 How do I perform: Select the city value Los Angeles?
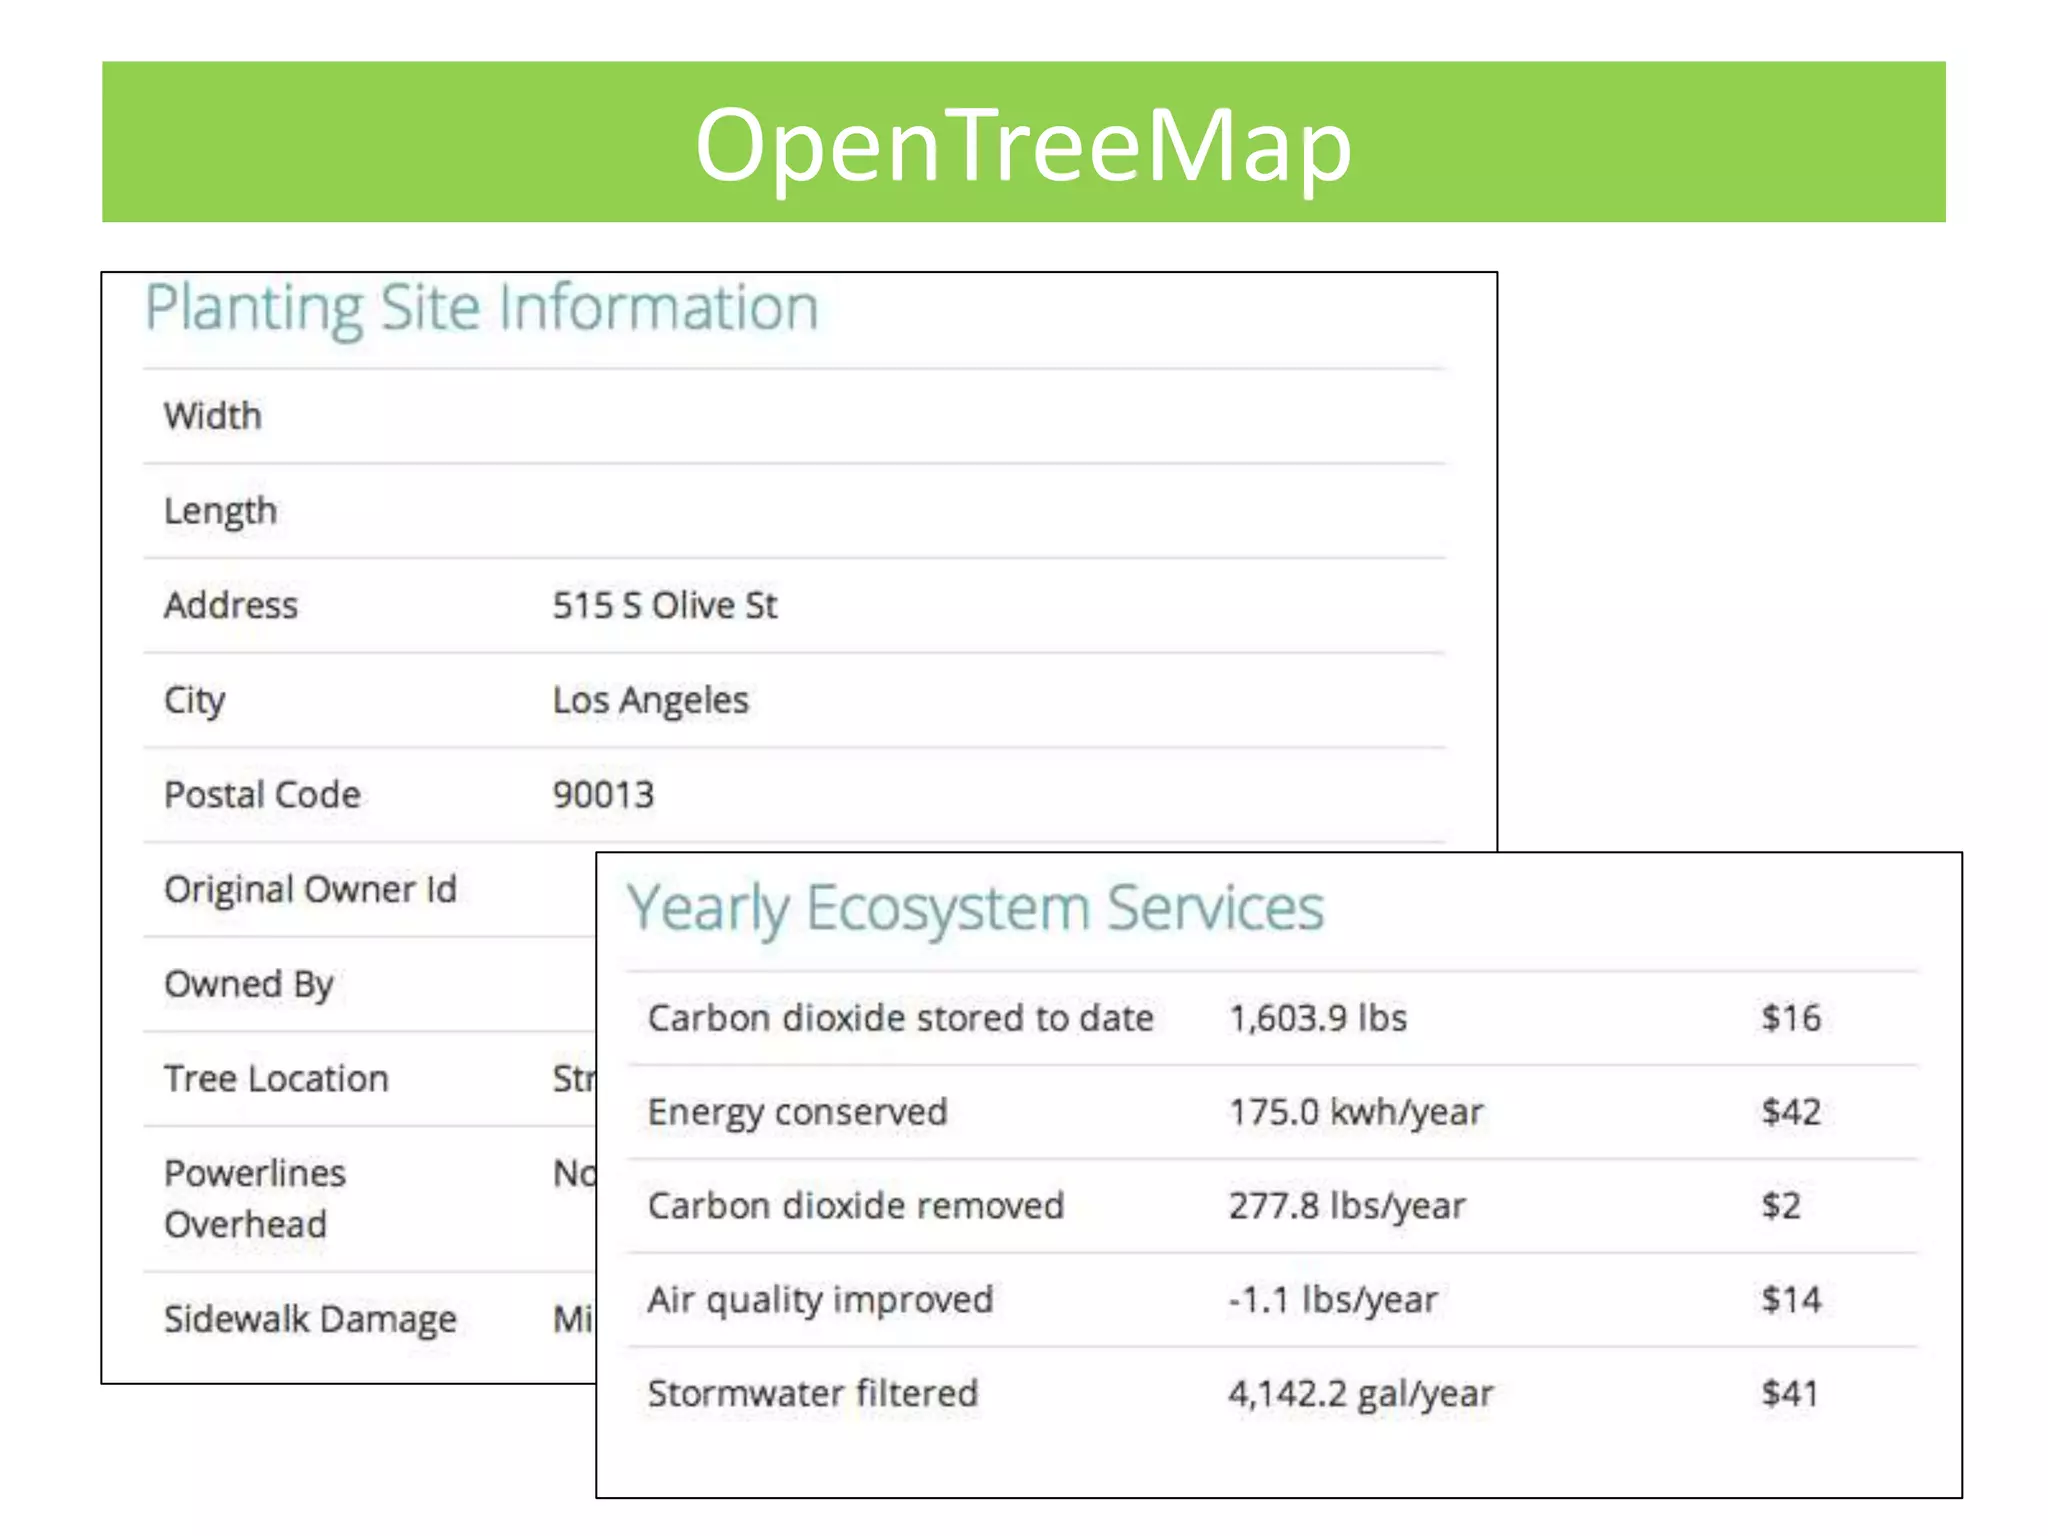point(651,700)
